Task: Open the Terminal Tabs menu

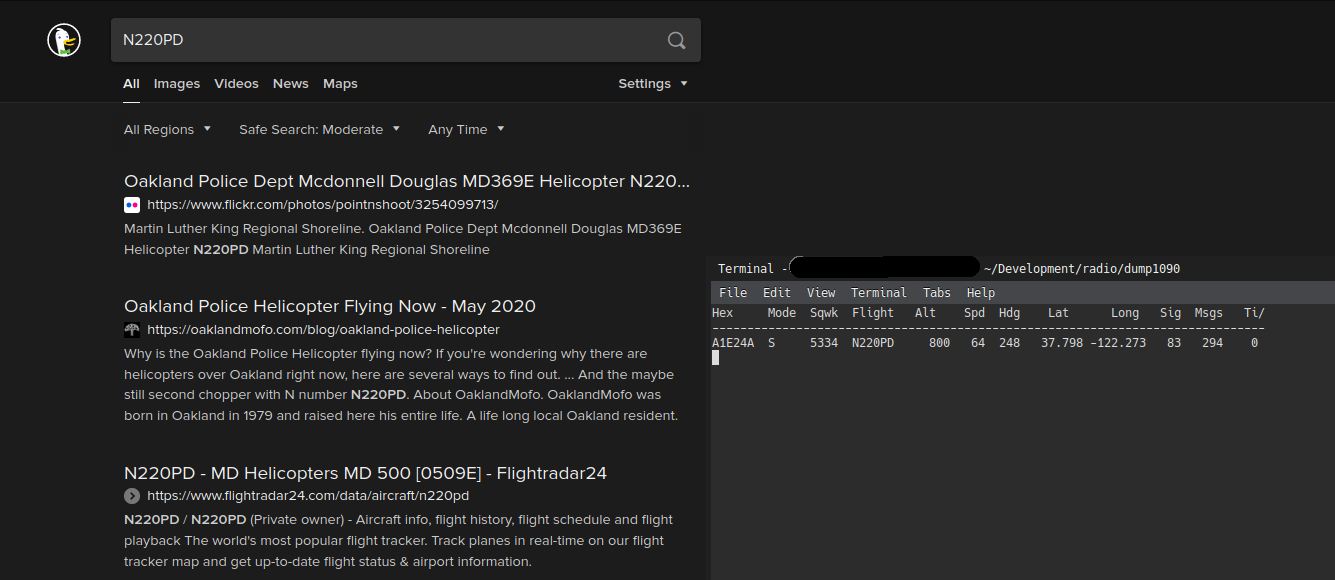Action: [x=937, y=293]
